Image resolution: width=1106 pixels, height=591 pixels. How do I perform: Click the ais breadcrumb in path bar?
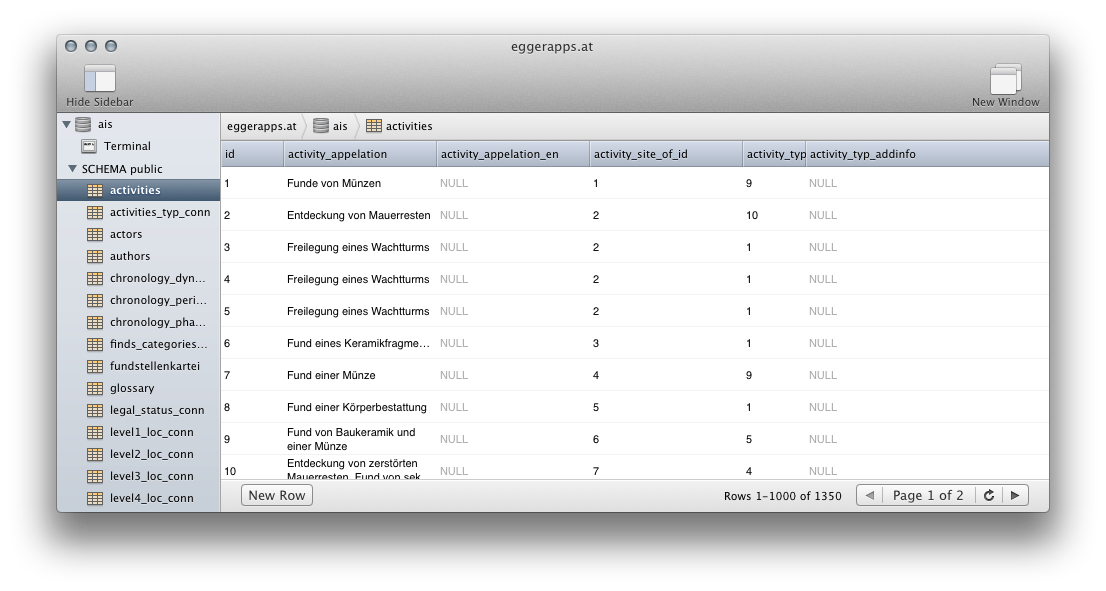(x=331, y=126)
